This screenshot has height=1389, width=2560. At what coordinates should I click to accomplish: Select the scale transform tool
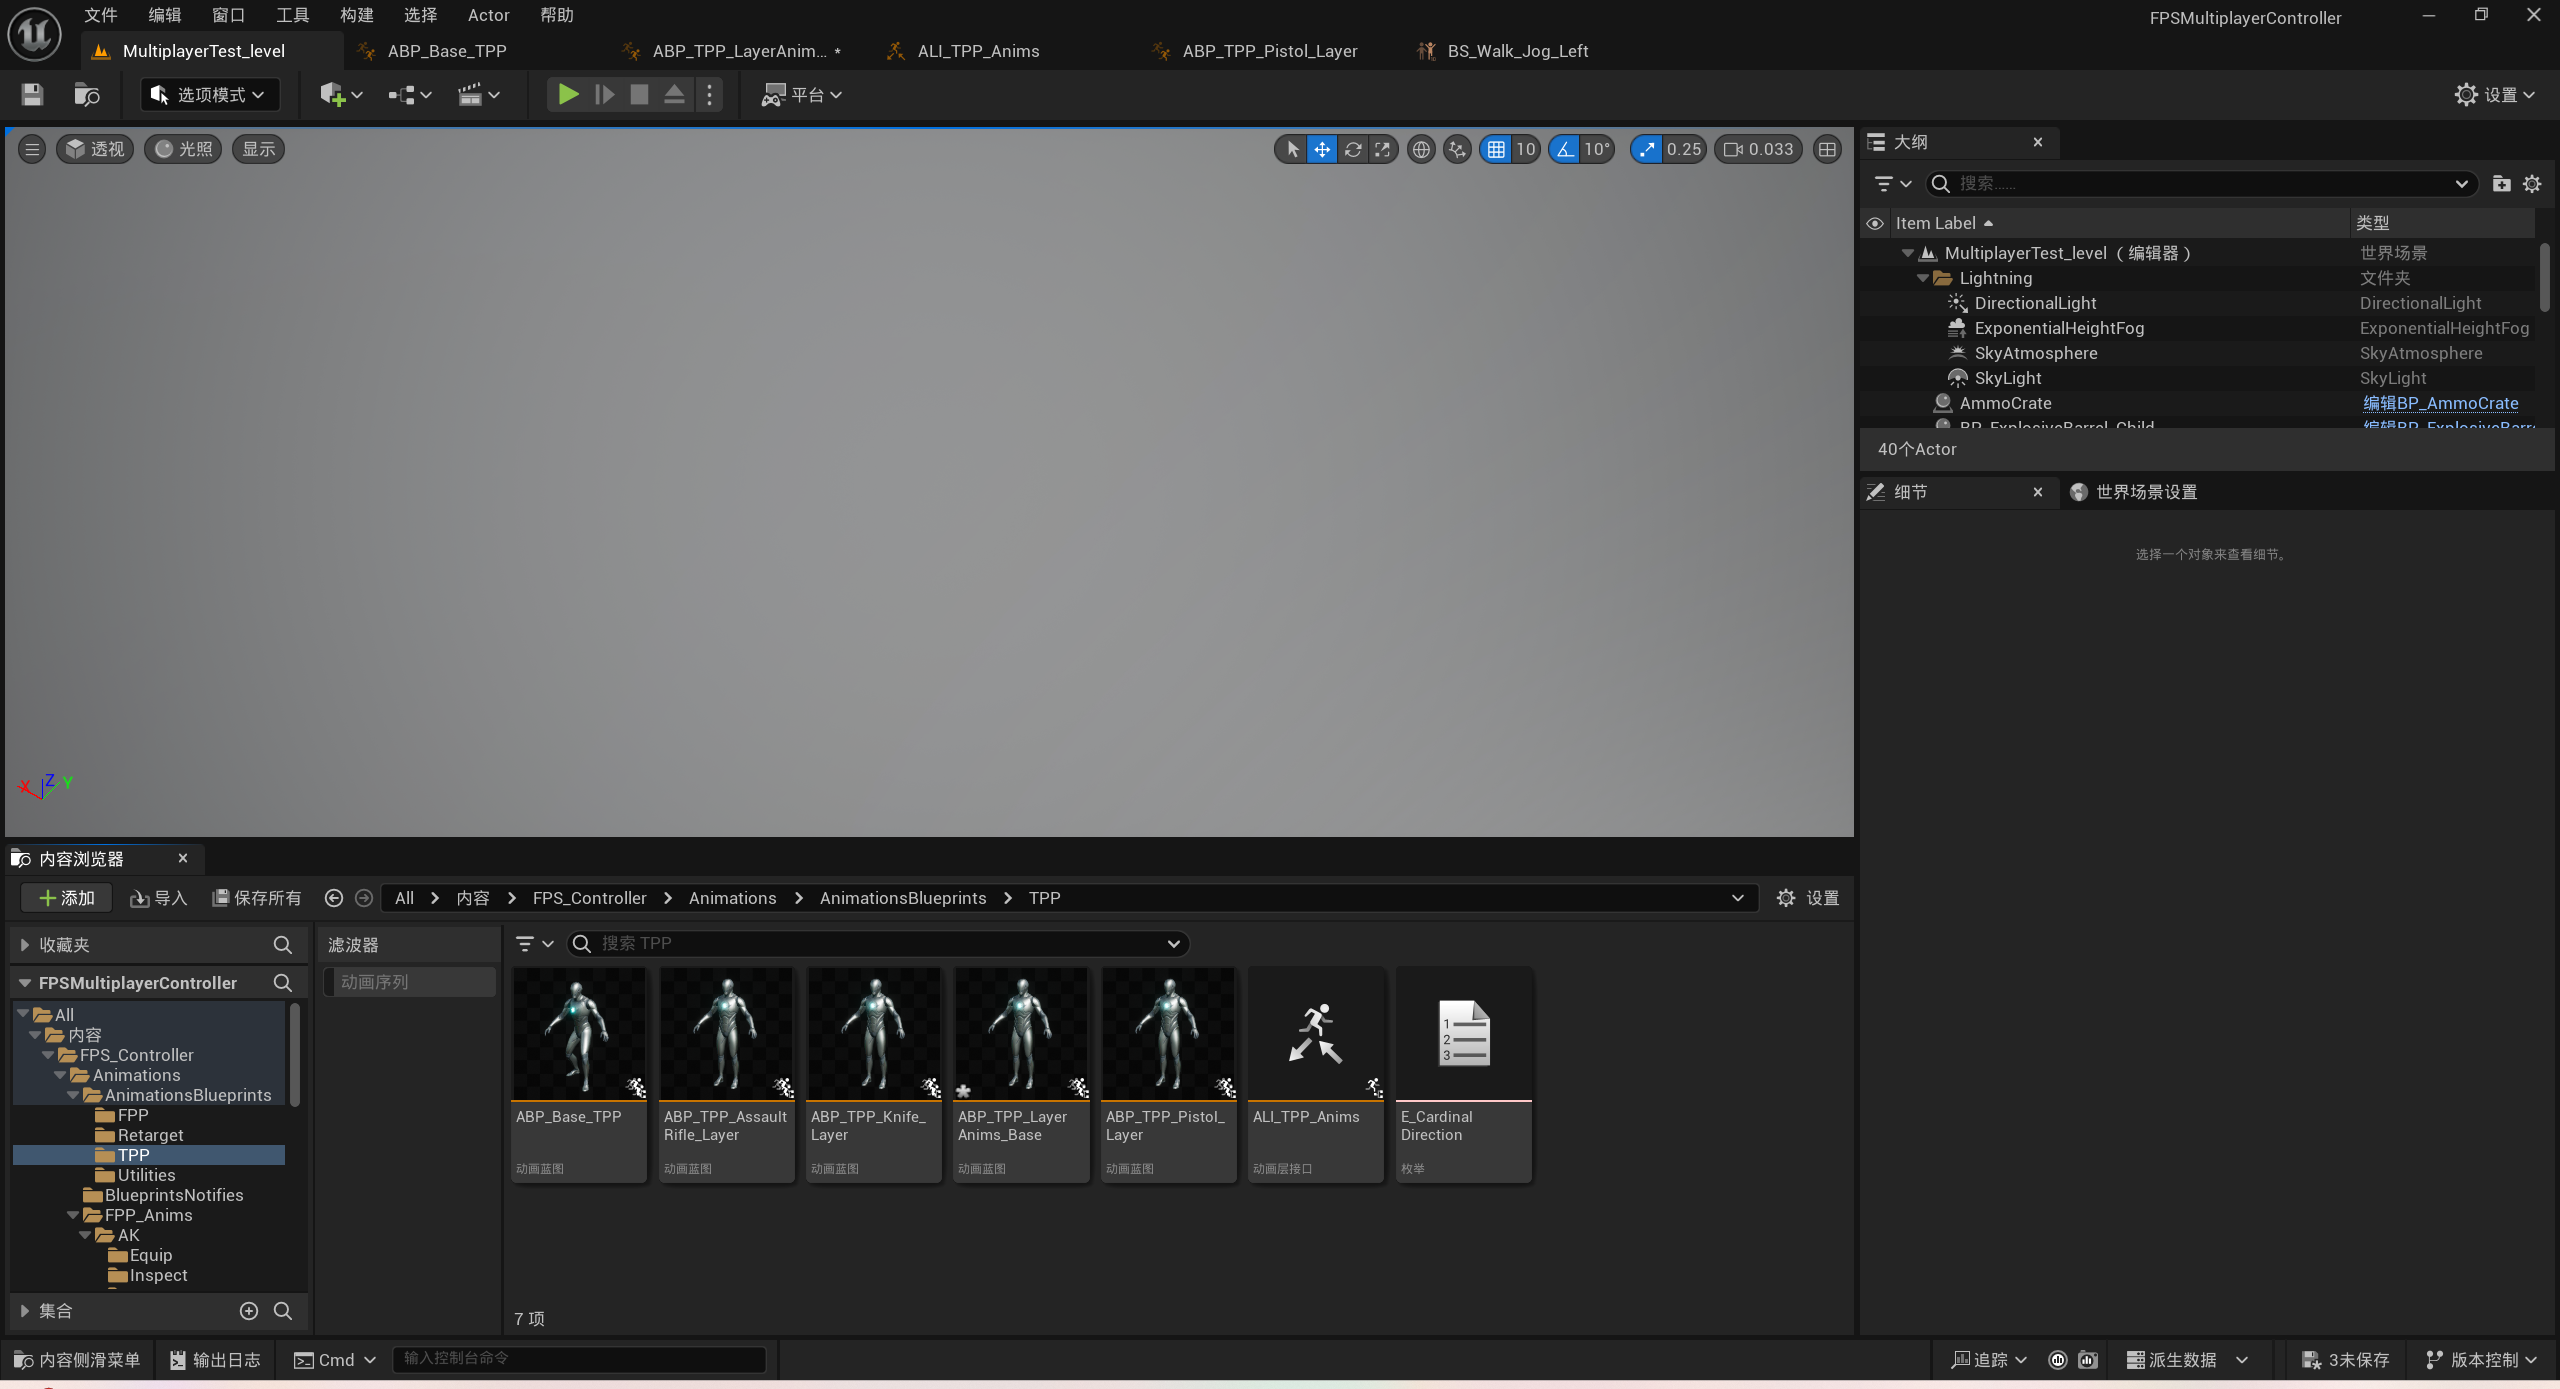(1383, 150)
